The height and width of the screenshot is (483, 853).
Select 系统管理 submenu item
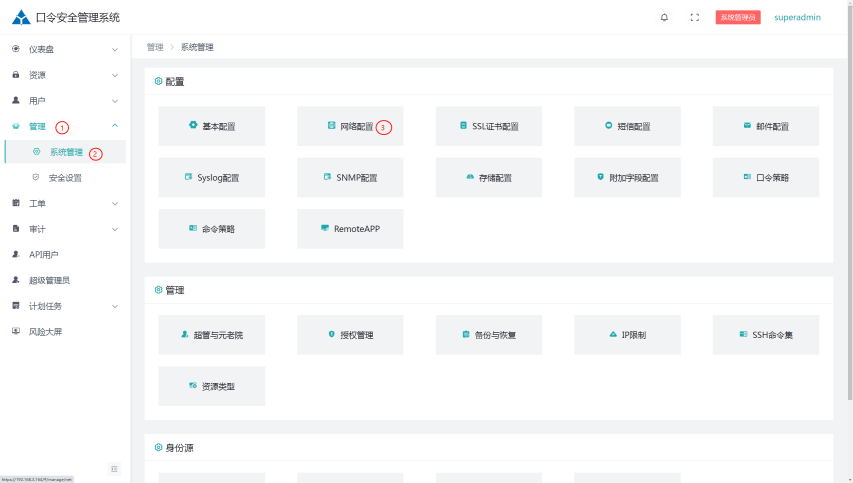click(x=66, y=152)
